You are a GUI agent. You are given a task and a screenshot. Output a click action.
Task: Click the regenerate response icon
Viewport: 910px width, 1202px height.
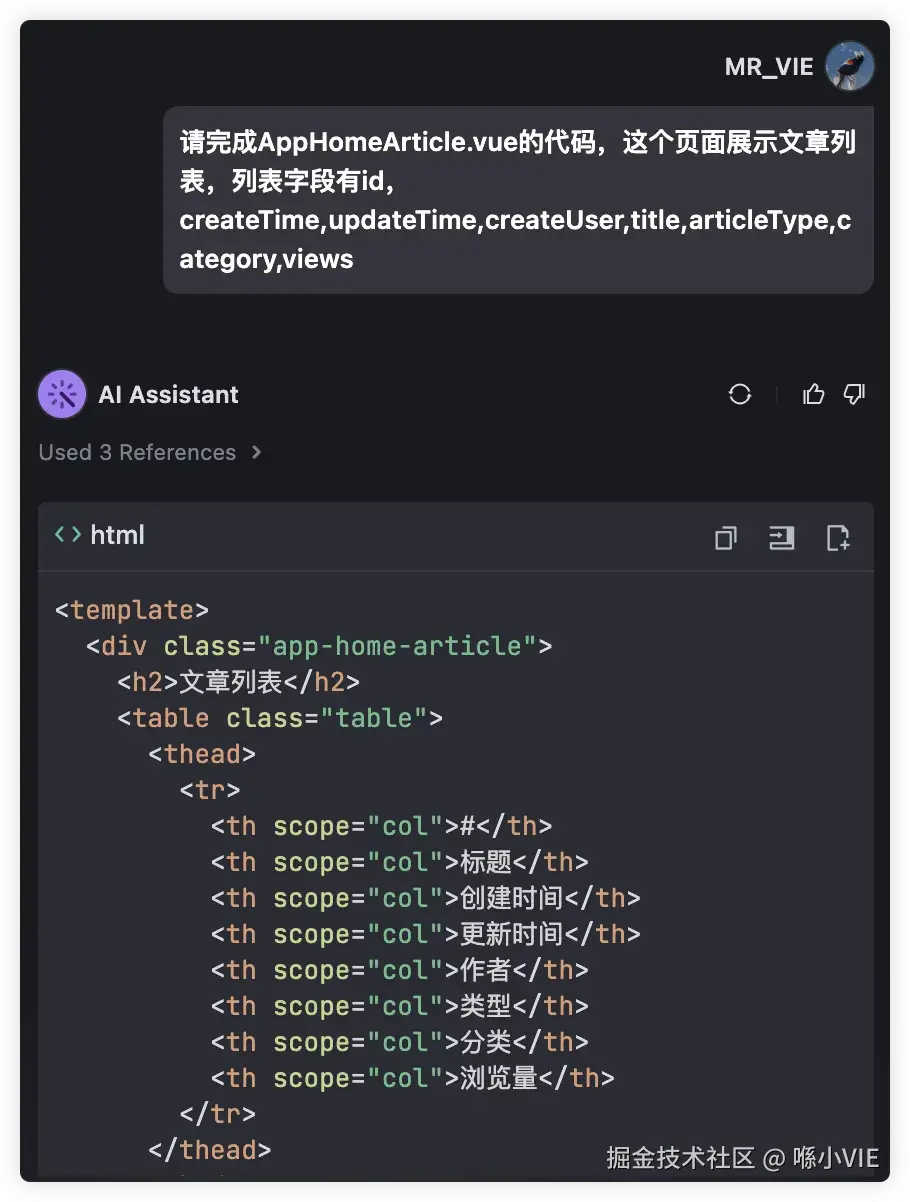tap(740, 394)
